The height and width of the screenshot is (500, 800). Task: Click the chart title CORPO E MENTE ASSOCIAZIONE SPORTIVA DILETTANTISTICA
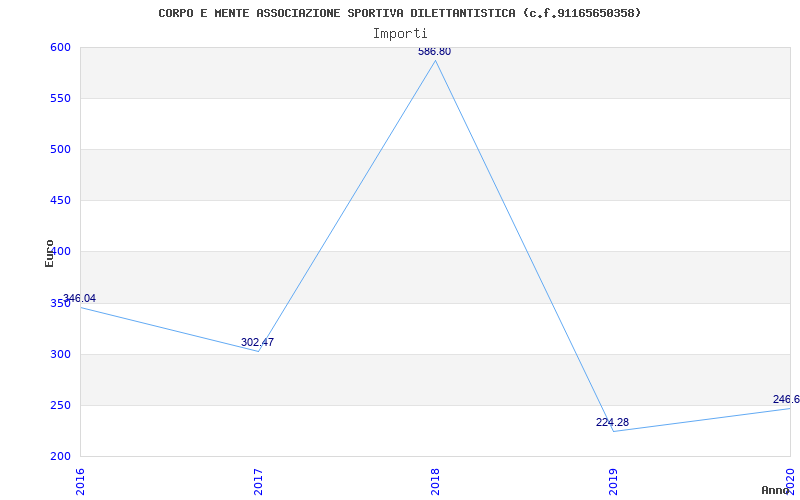[399, 13]
